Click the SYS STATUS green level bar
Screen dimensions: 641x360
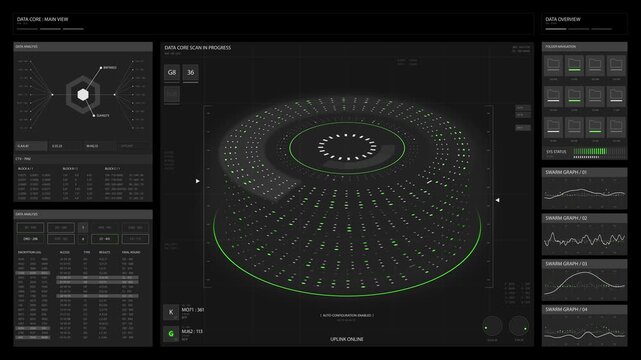(590, 152)
